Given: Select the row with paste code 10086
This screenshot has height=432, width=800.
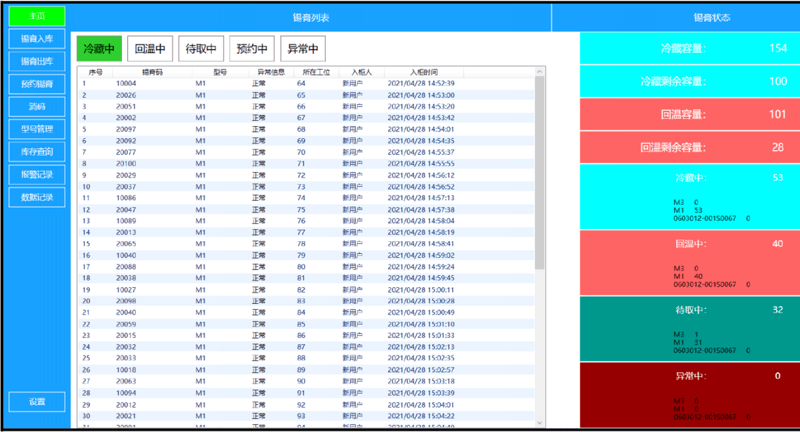Looking at the screenshot, I should coord(306,198).
